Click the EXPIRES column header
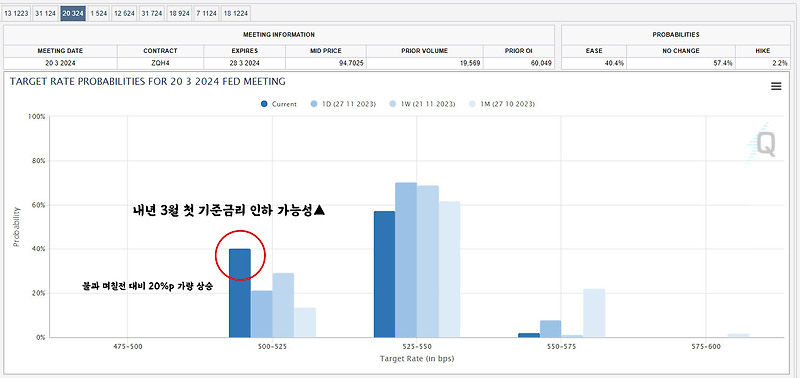This screenshot has height=378, width=800. [244, 51]
